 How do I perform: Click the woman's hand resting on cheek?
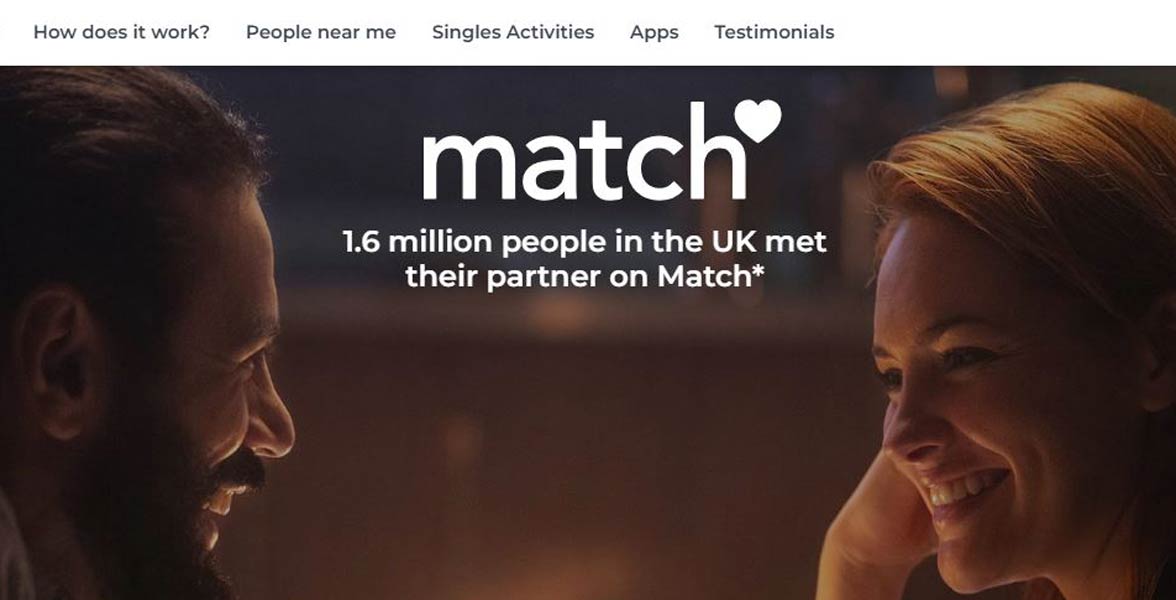(x=870, y=525)
